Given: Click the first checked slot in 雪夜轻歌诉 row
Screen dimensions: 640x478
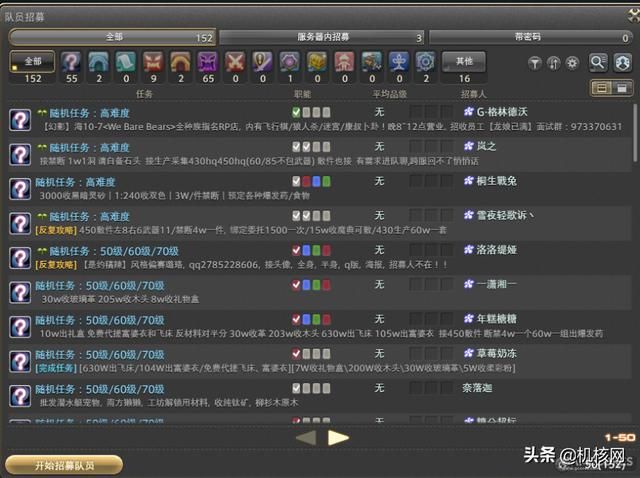Looking at the screenshot, I should [x=296, y=216].
